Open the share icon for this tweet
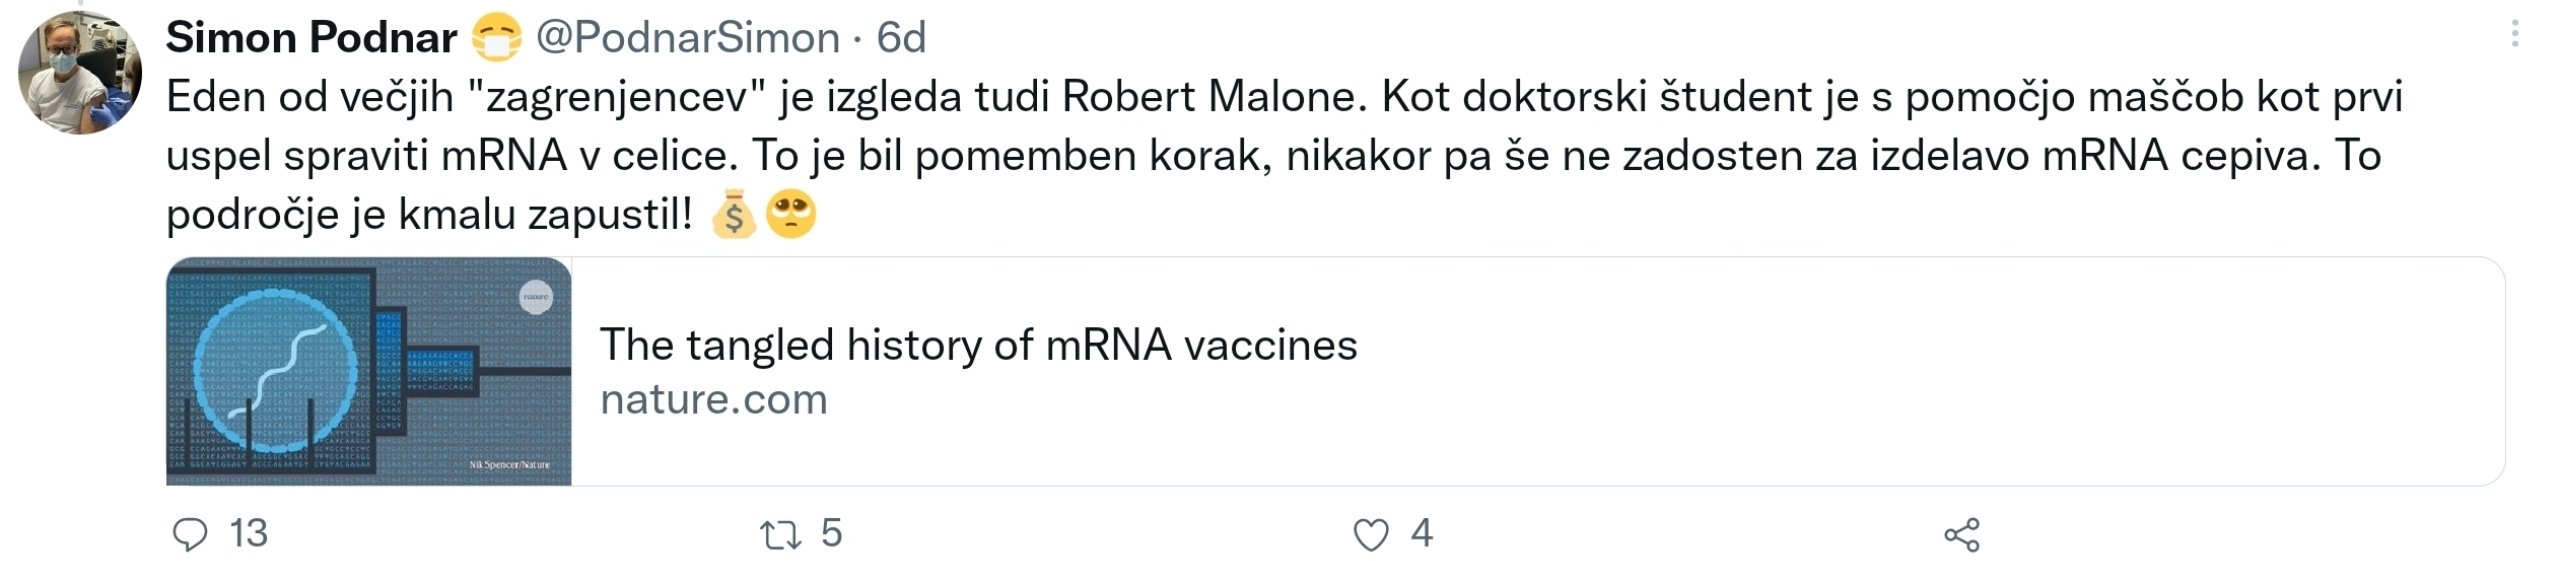2554x561 pixels. pos(1962,535)
